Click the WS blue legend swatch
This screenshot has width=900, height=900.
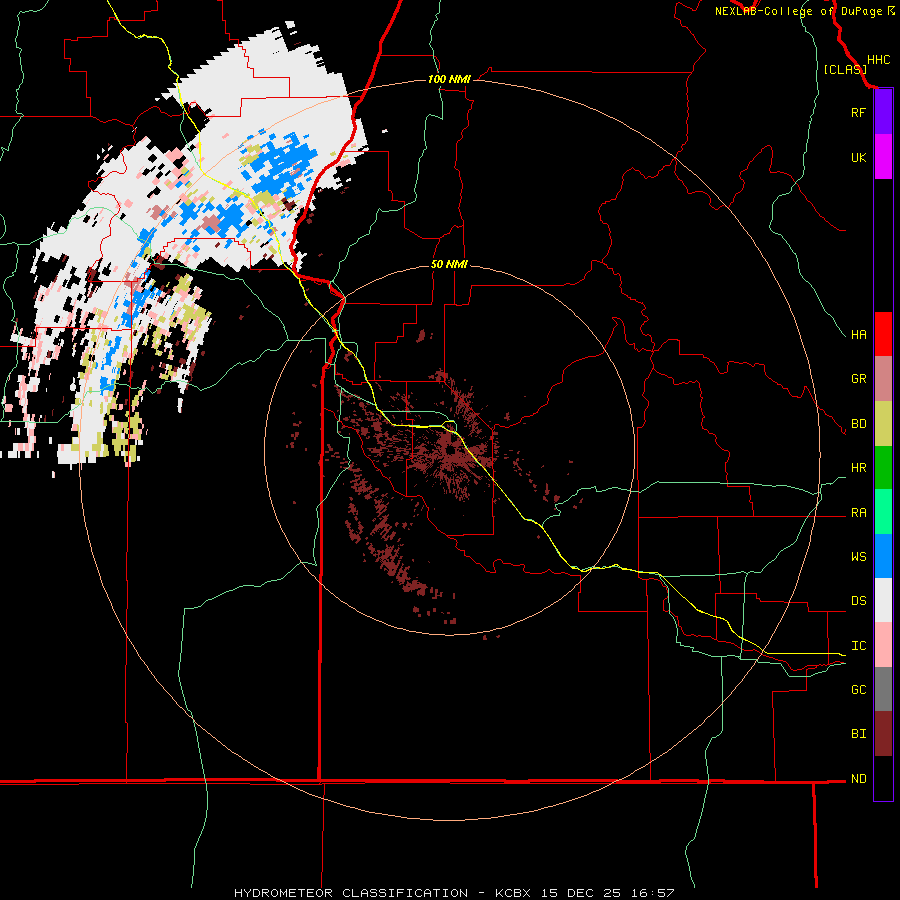(x=883, y=556)
